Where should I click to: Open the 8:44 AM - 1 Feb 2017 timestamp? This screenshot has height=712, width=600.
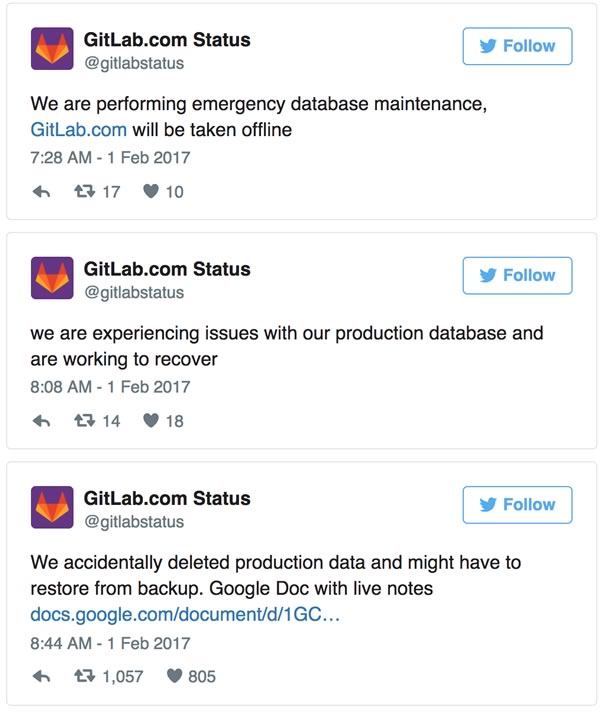point(110,642)
